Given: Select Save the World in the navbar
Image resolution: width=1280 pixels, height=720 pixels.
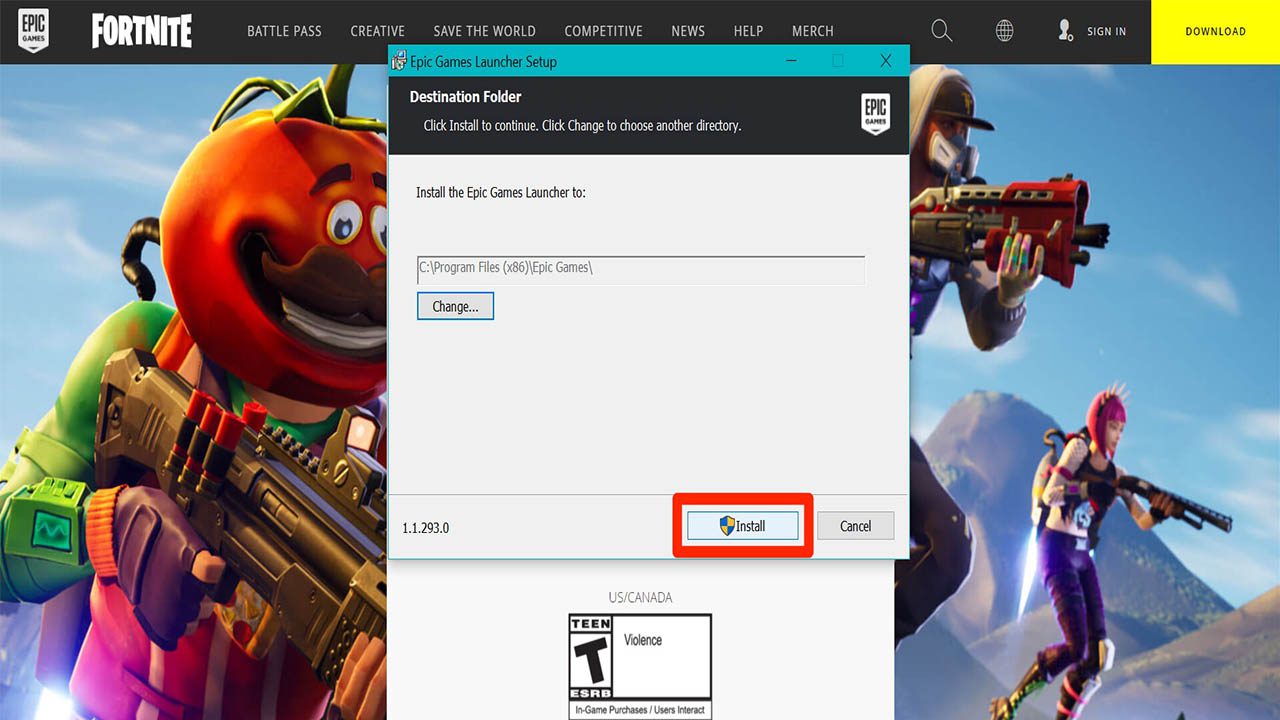Looking at the screenshot, I should coord(484,31).
